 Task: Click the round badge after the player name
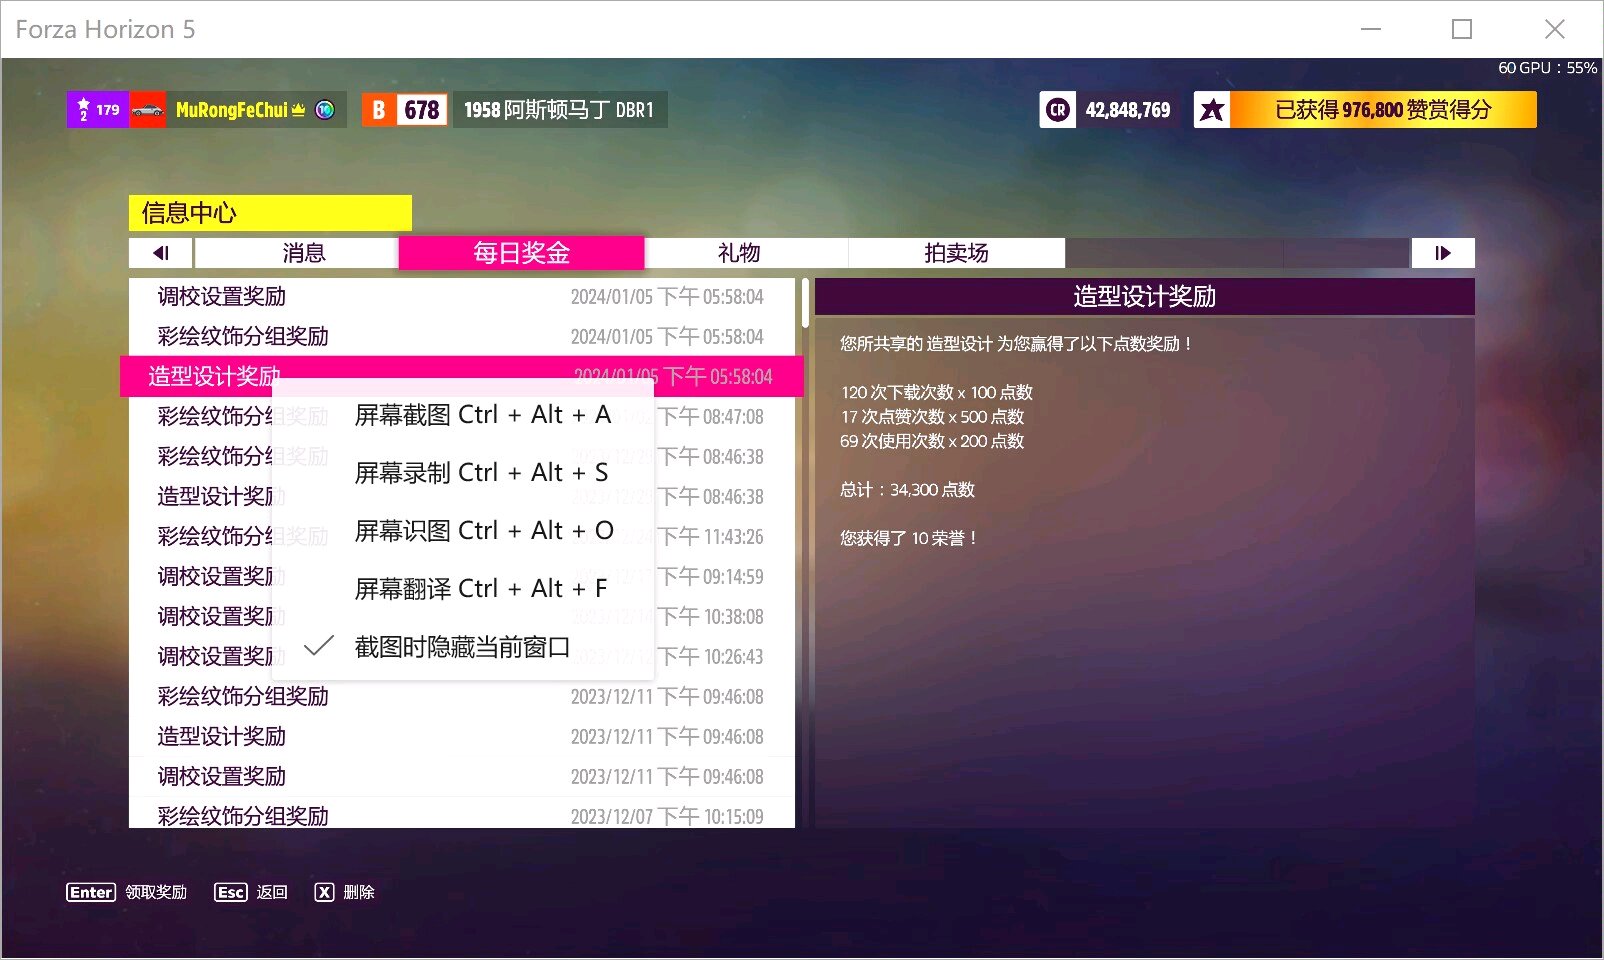[x=325, y=110]
